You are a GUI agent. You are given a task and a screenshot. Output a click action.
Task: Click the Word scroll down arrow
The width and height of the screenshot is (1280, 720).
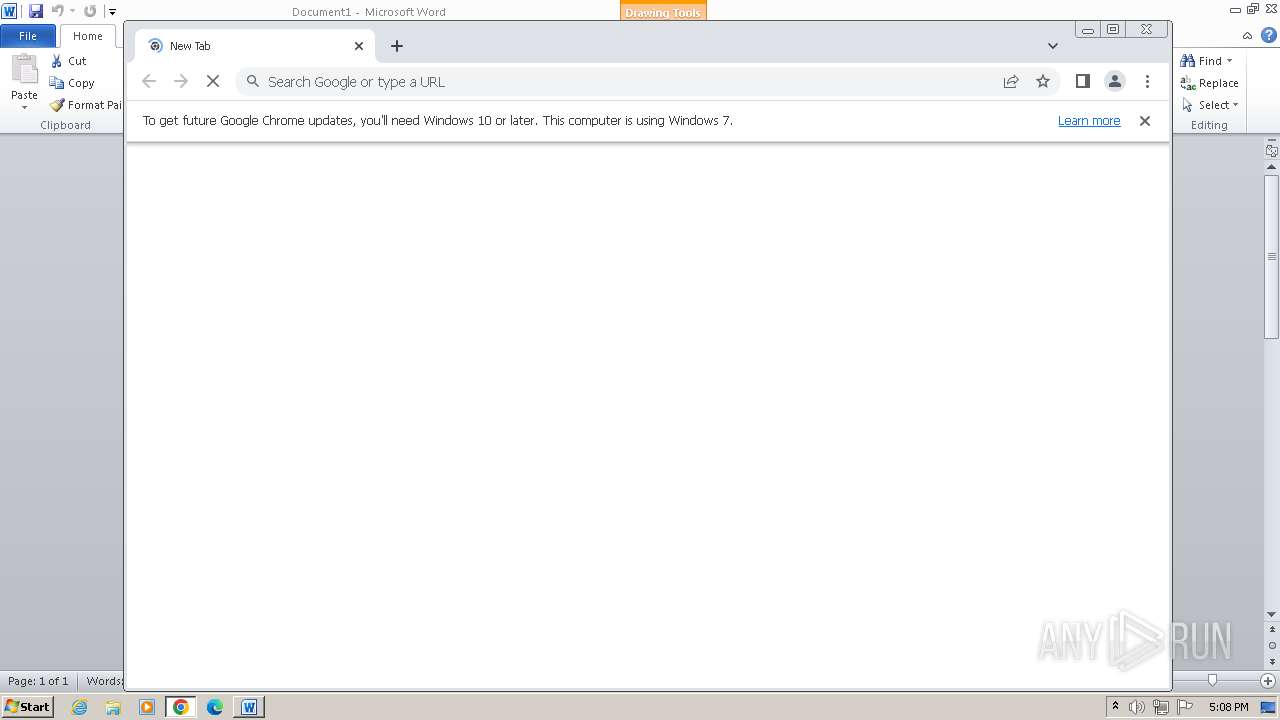(x=1272, y=614)
